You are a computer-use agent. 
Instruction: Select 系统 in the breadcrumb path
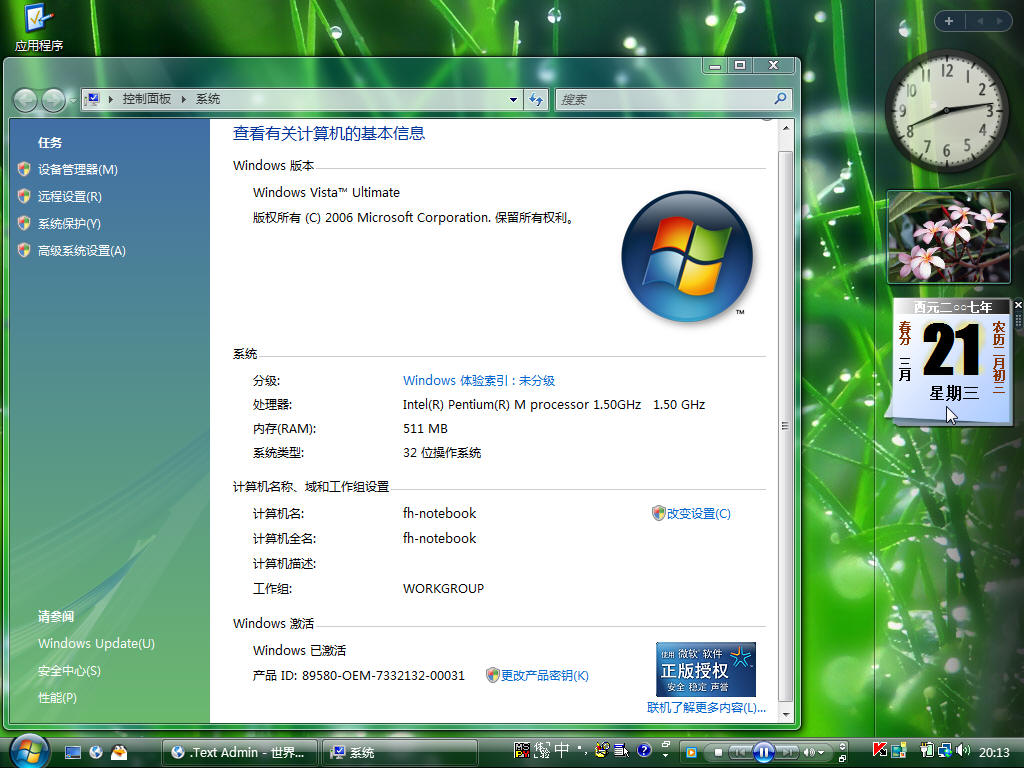pyautogui.click(x=208, y=99)
